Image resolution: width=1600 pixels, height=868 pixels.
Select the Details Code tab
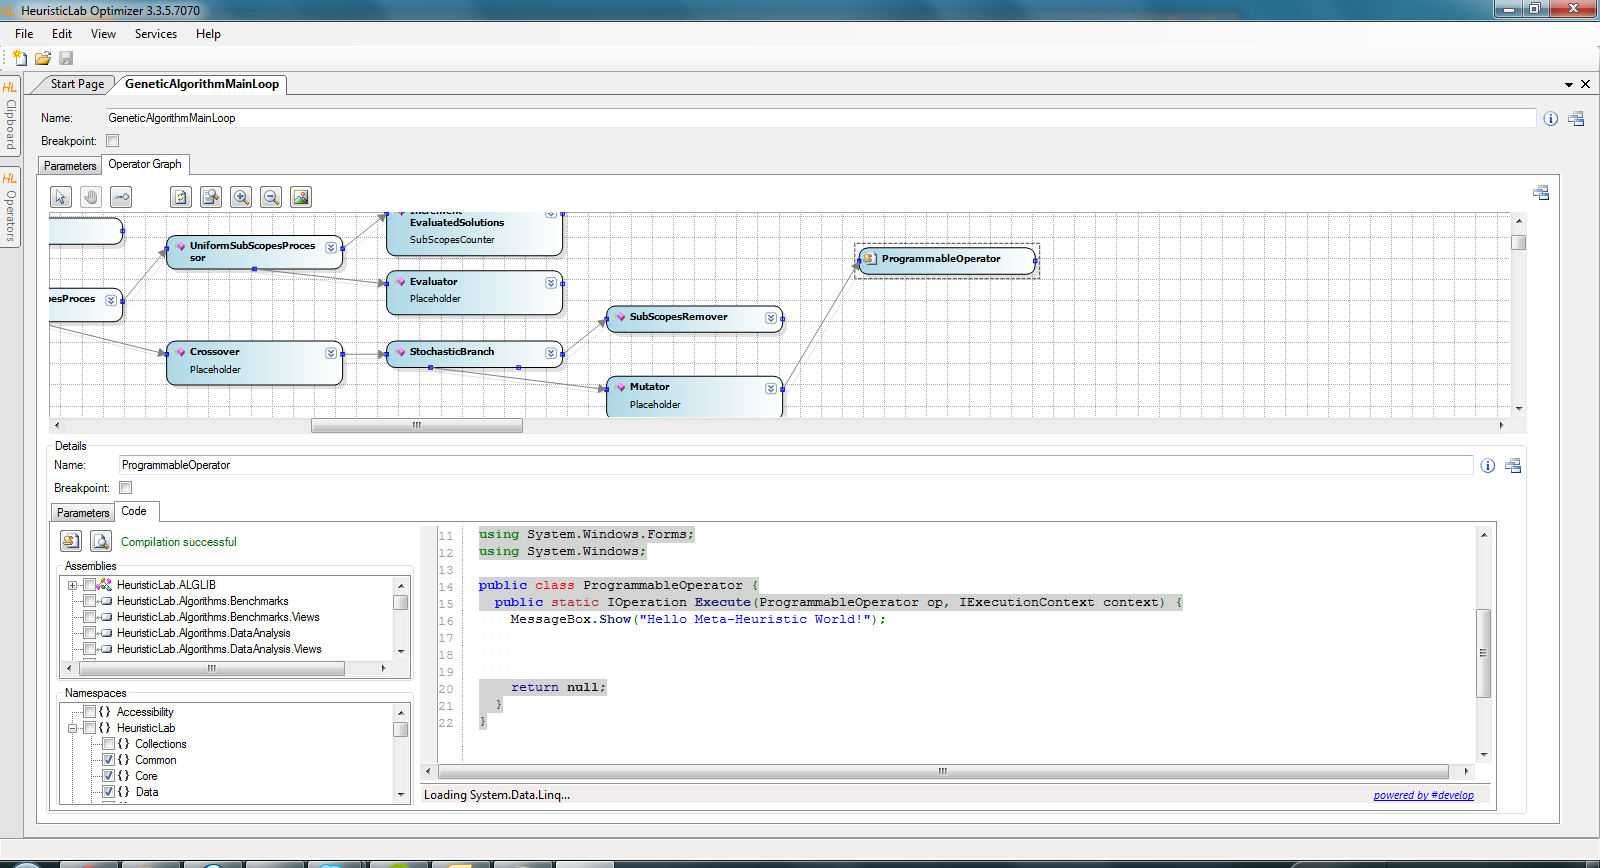pos(134,511)
